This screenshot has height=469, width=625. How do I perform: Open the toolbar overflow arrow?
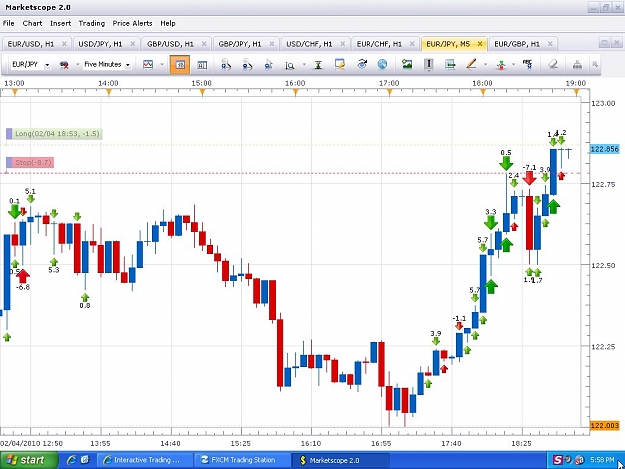point(595,64)
